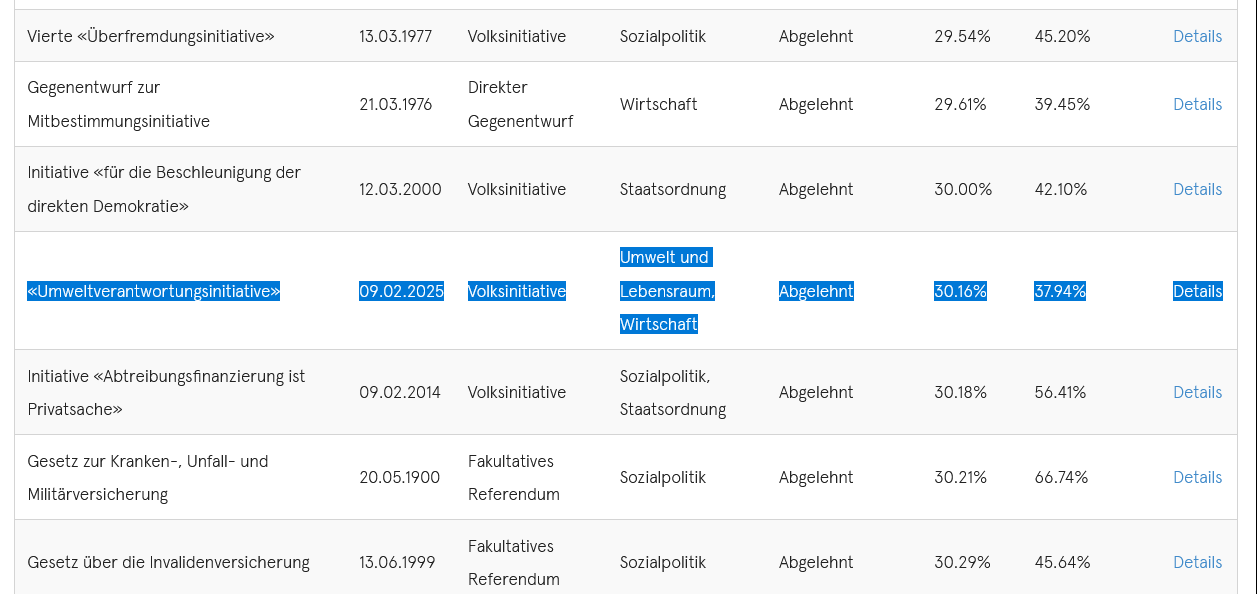Click the date 09.02.2025 cell
Screen dimensions: 1257x594
401,291
